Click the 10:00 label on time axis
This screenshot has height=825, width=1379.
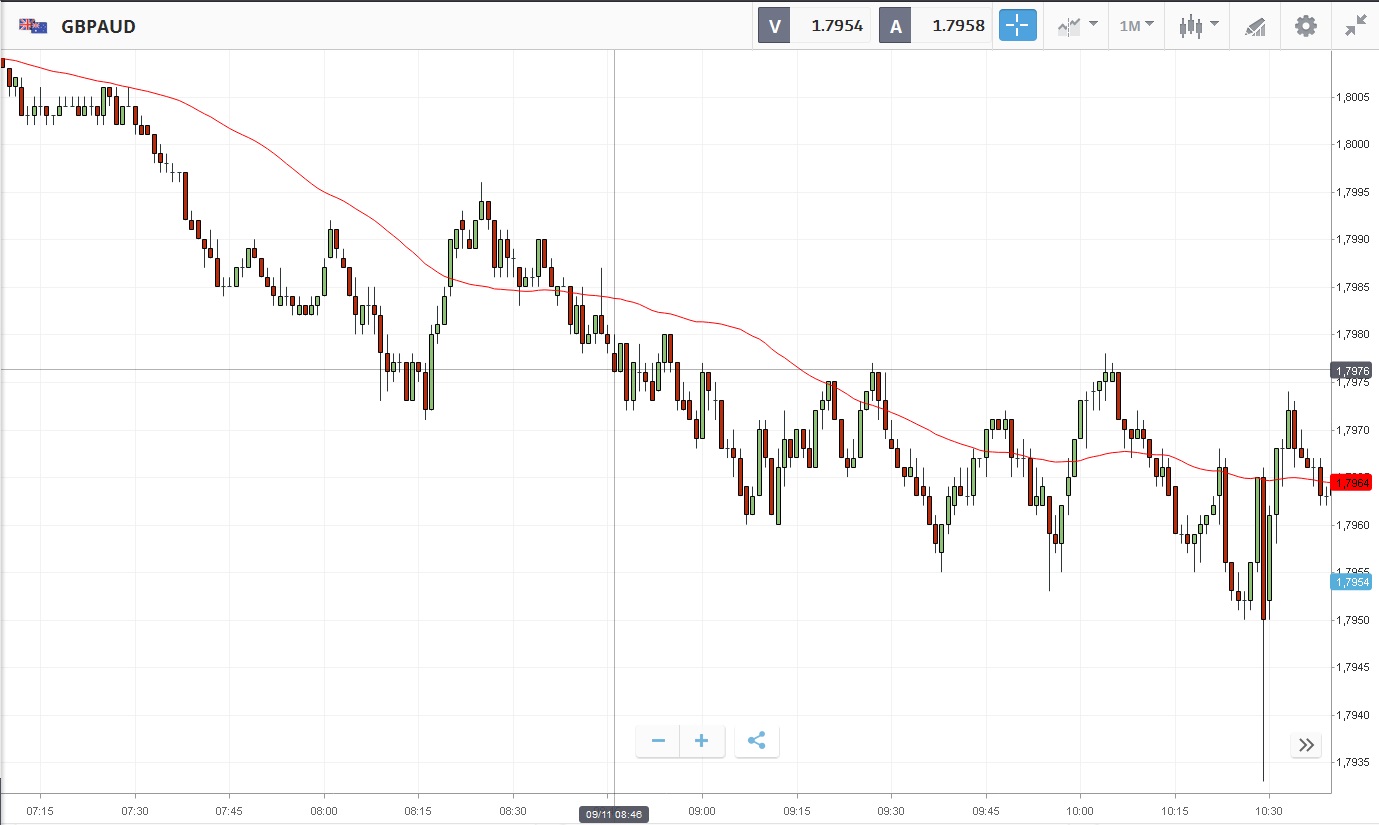pyautogui.click(x=1080, y=810)
